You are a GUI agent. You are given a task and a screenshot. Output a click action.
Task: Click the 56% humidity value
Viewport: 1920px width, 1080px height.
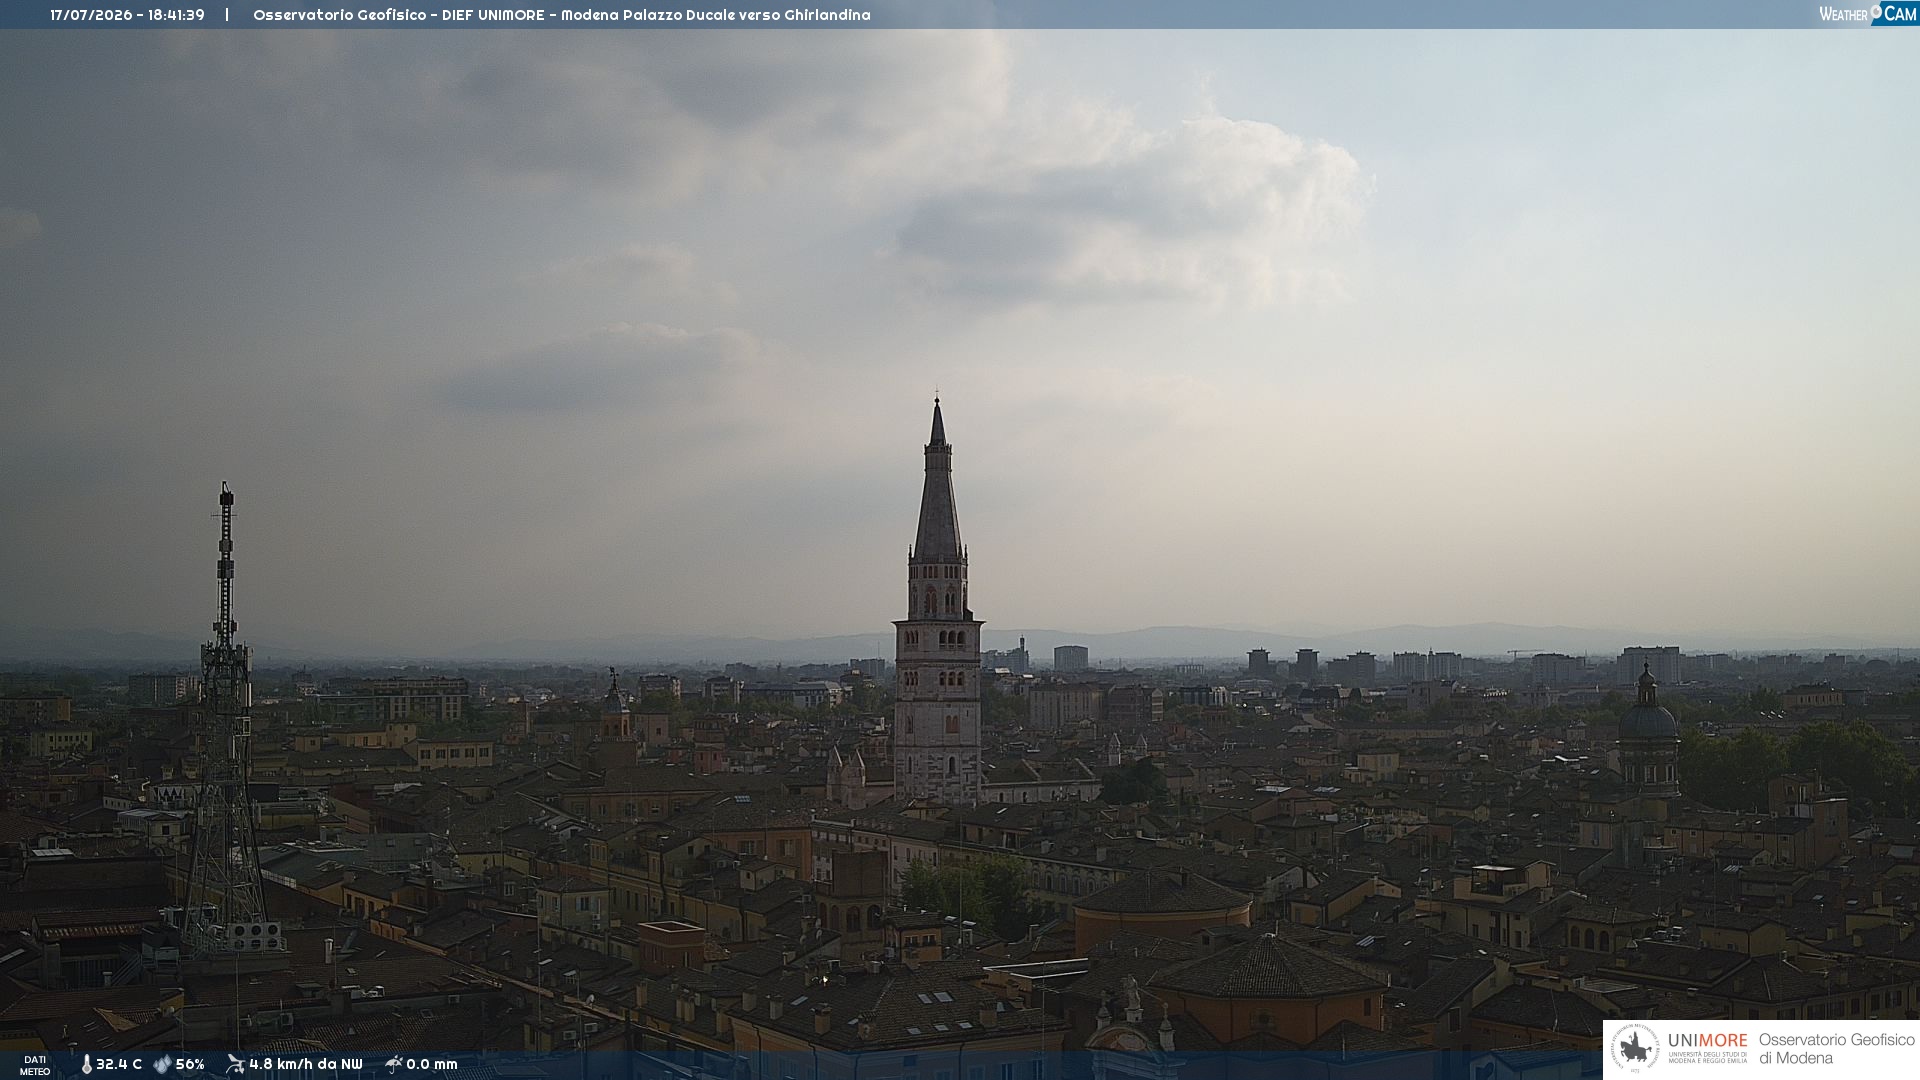[190, 1064]
